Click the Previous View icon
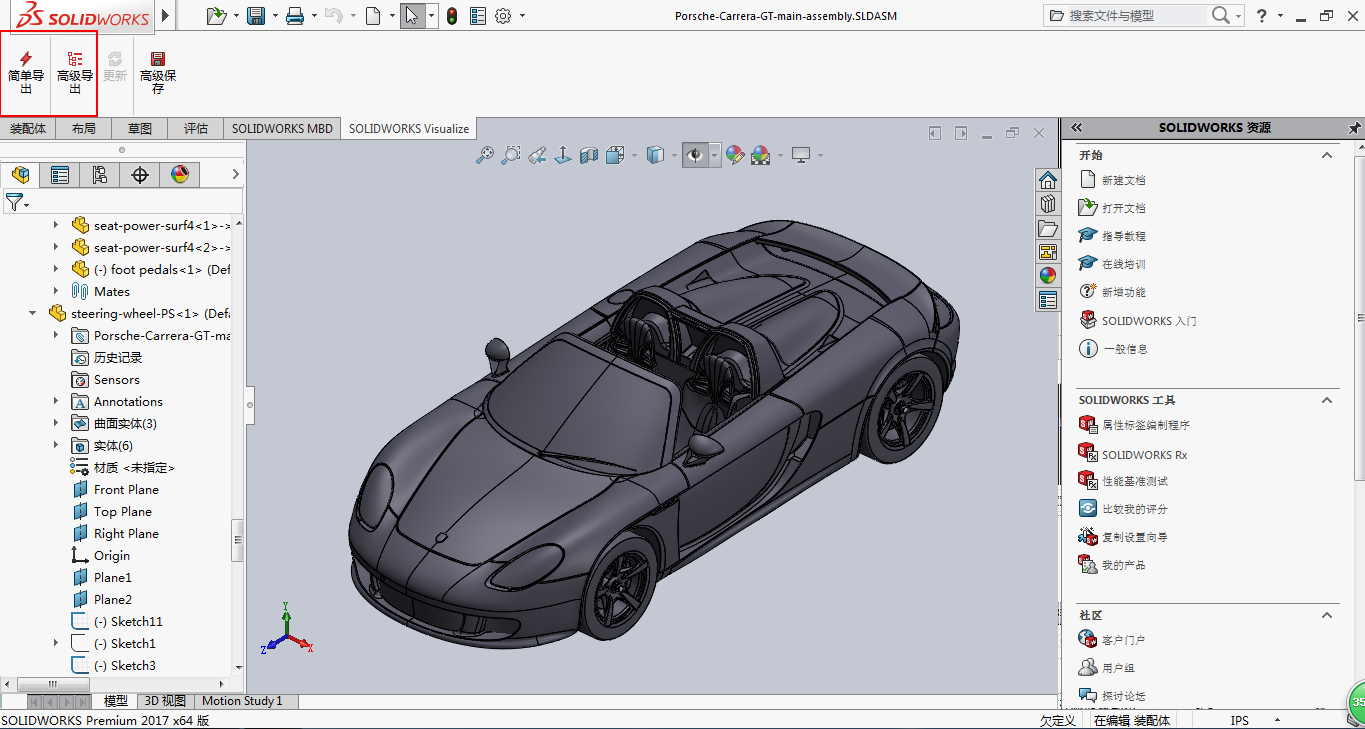 click(537, 155)
